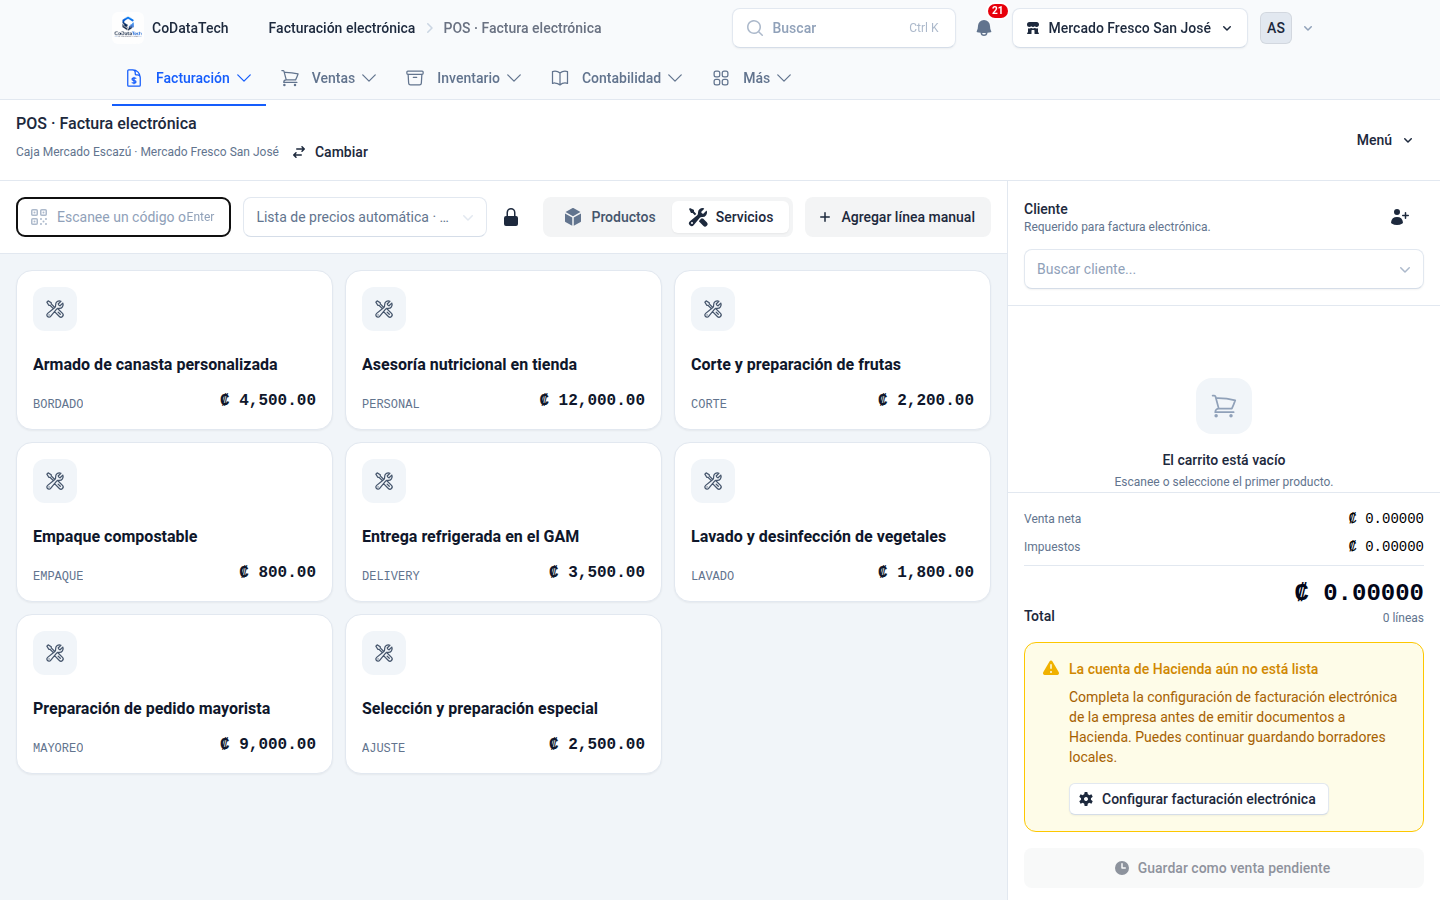Click Configurar facturación electrónica button
This screenshot has width=1440, height=900.
tap(1199, 799)
